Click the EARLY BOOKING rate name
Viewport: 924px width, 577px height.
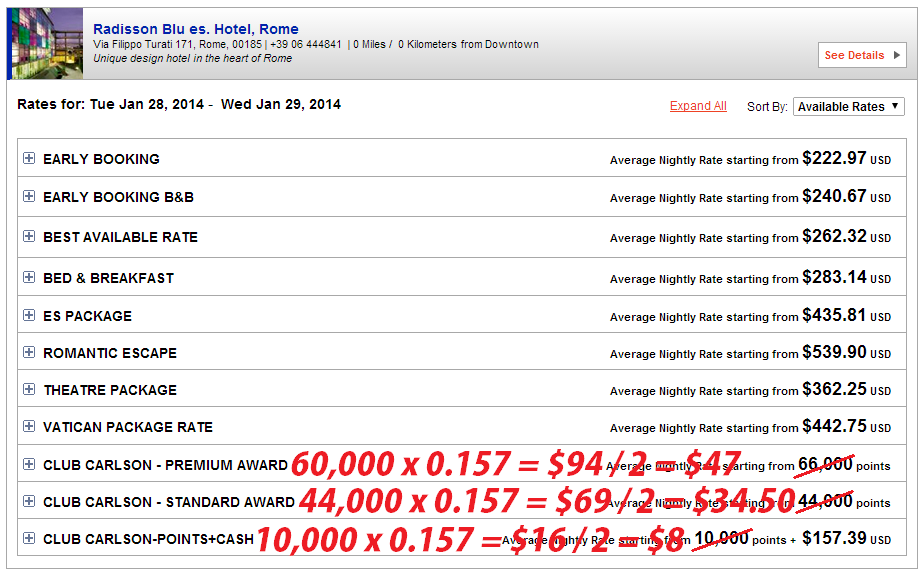(x=101, y=159)
